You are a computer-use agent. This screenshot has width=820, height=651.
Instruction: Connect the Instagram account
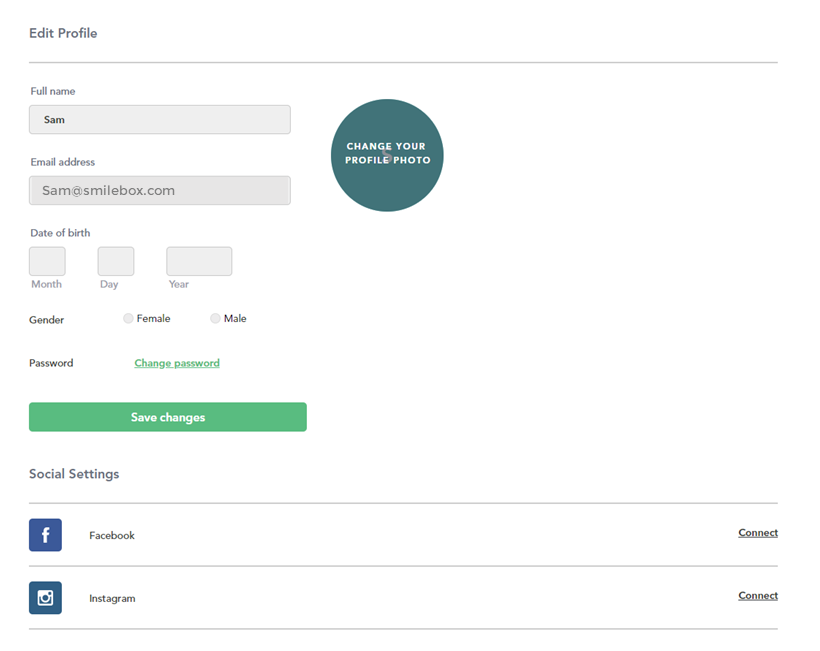758,596
